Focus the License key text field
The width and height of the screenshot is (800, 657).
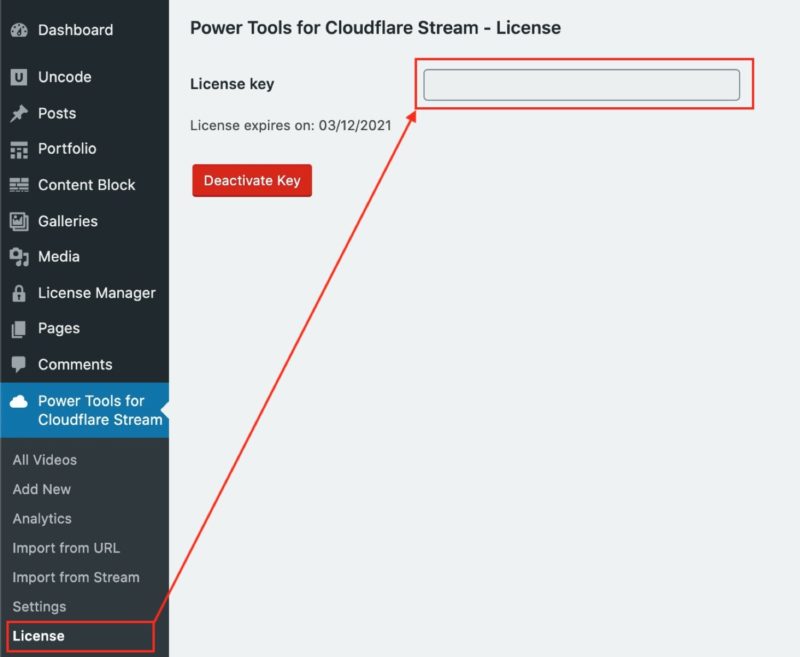point(581,85)
